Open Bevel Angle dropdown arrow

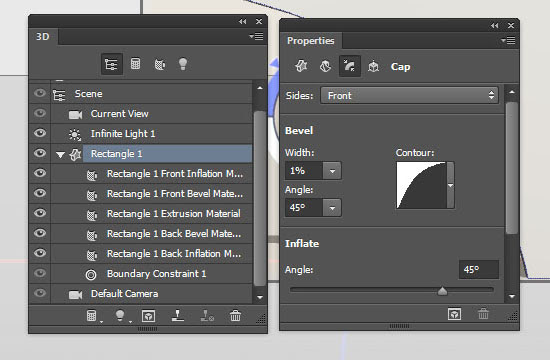(x=332, y=208)
